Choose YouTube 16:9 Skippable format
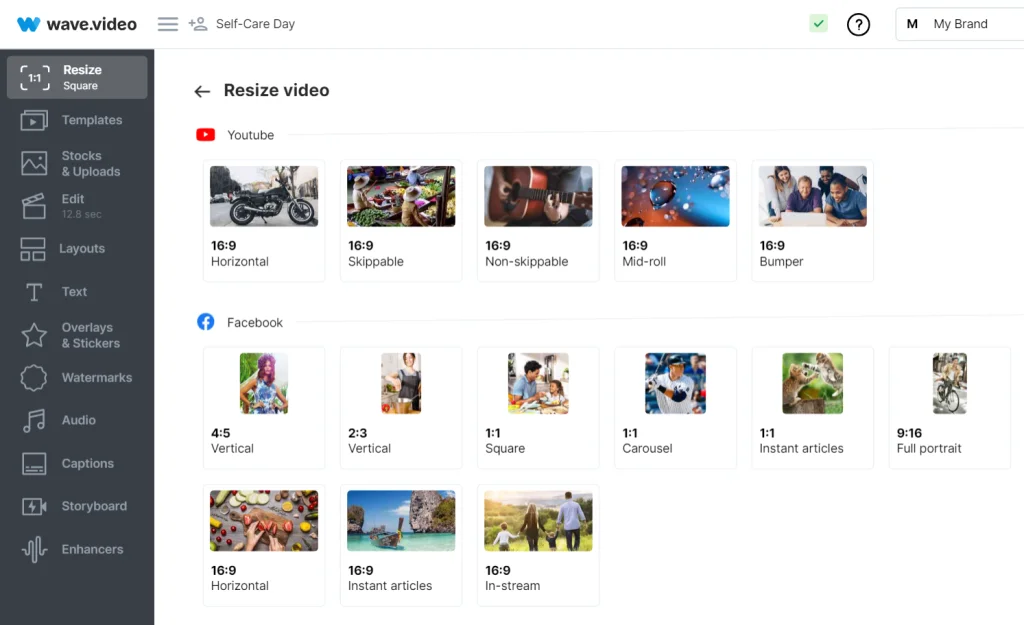This screenshot has height=625, width=1024. click(x=401, y=220)
